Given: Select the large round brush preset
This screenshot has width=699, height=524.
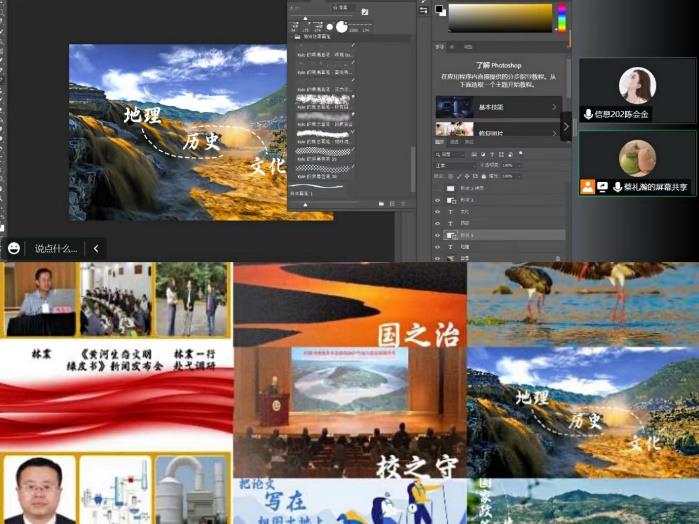Looking at the screenshot, I should (340, 27).
